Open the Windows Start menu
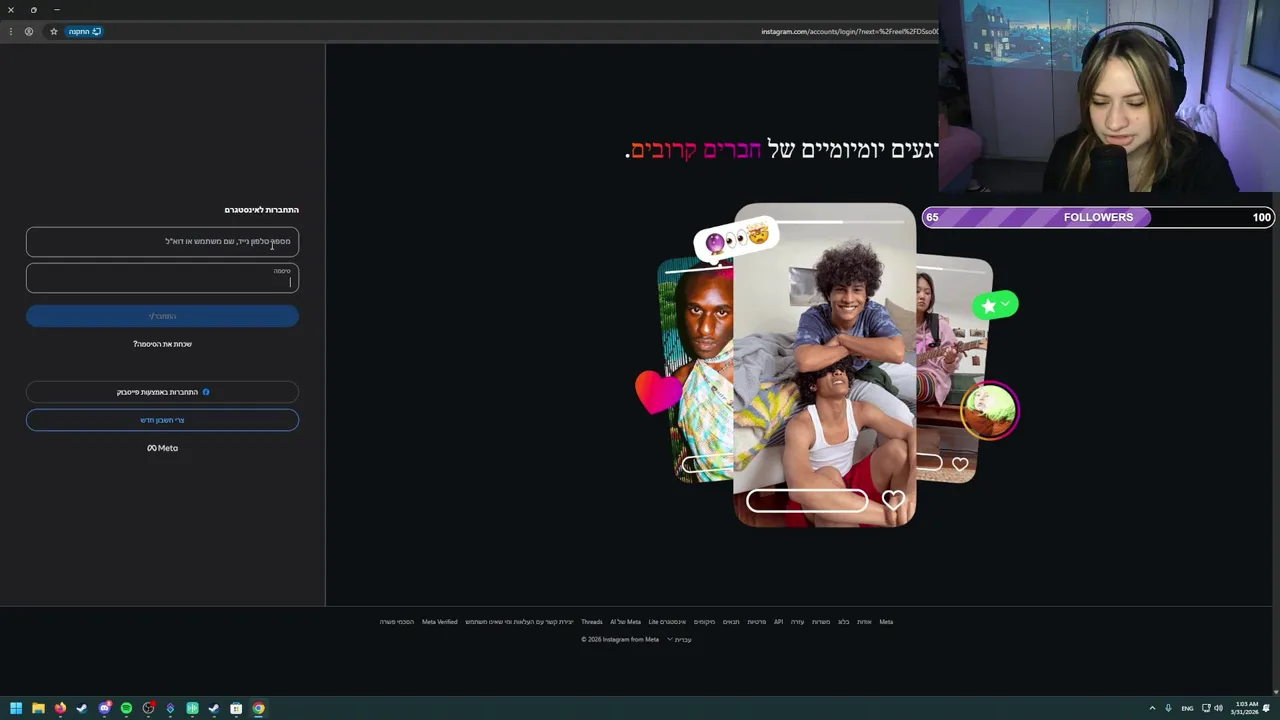 tap(16, 708)
